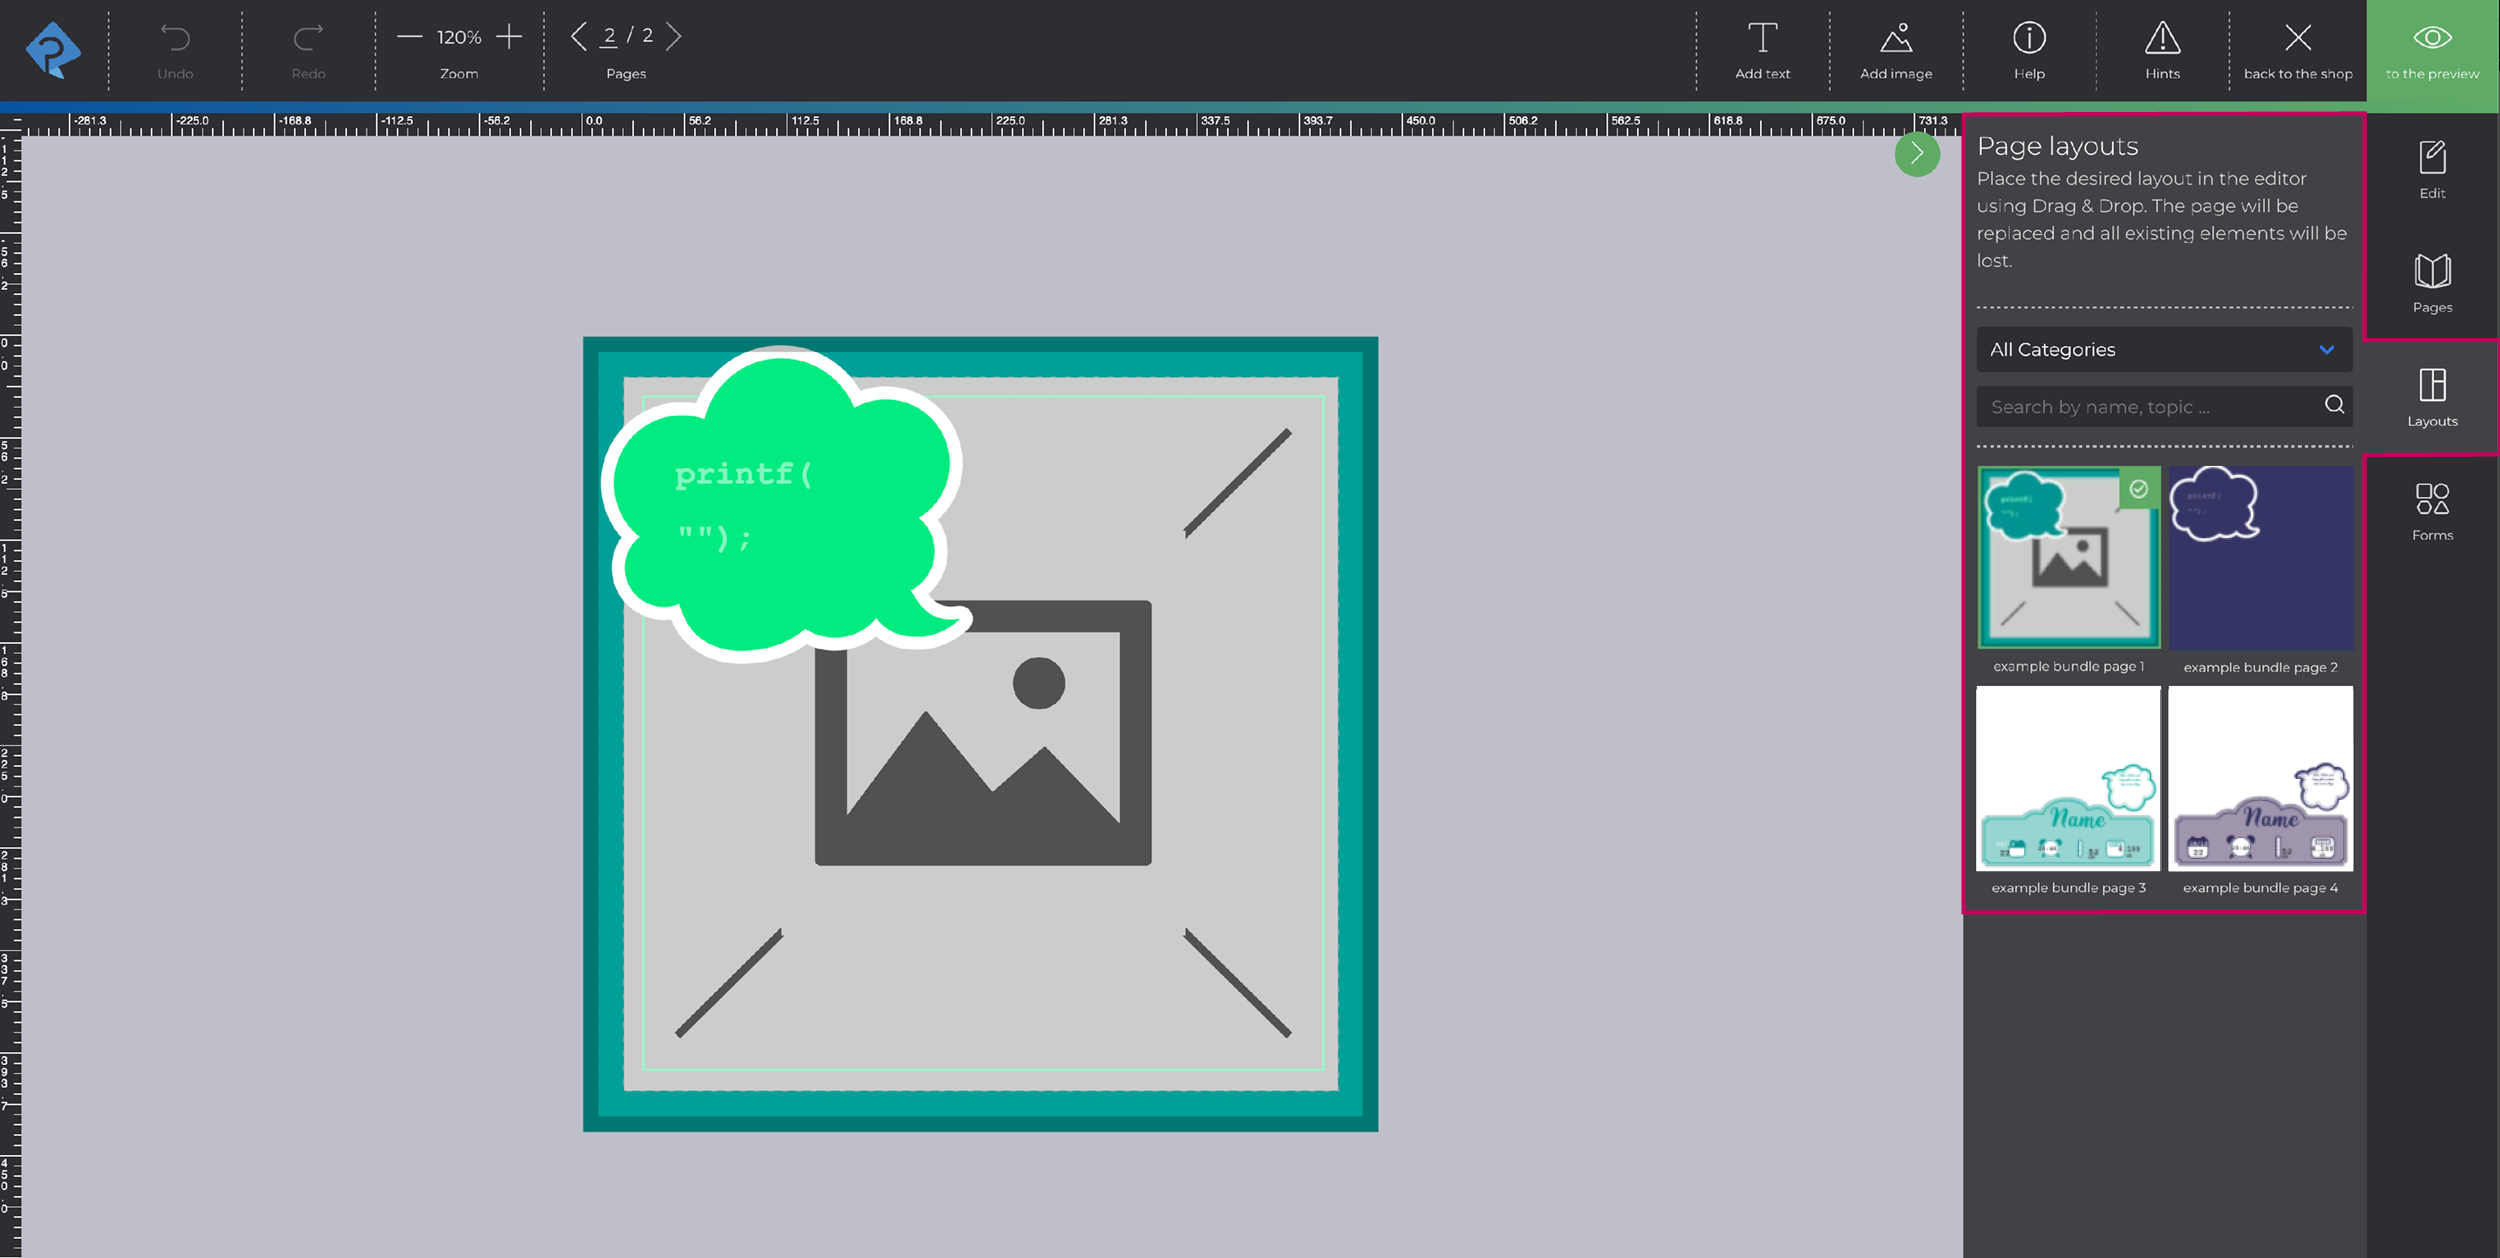Click the layout search input field
The height and width of the screenshot is (1258, 2500).
tap(2150, 407)
